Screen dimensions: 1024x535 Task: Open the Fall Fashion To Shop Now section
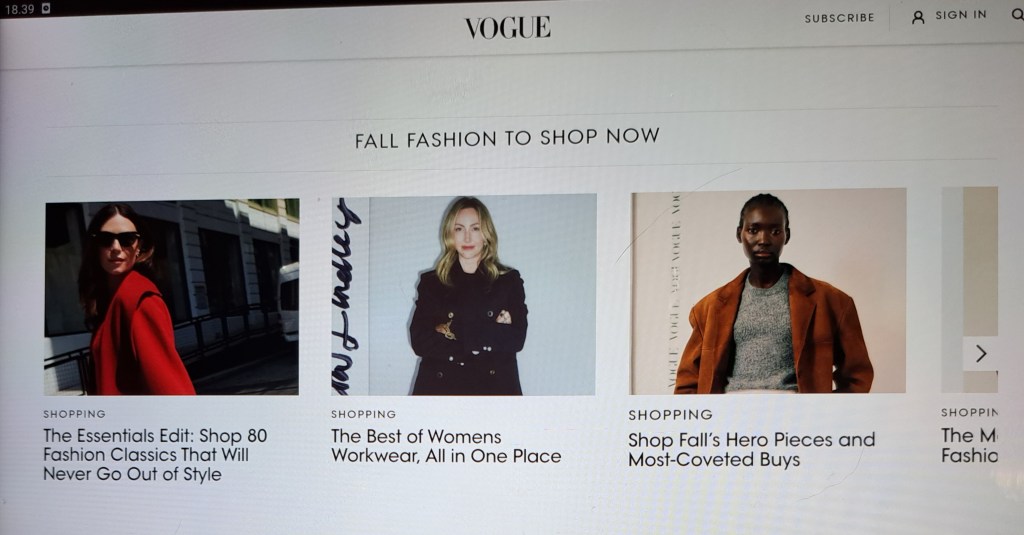[x=507, y=138]
